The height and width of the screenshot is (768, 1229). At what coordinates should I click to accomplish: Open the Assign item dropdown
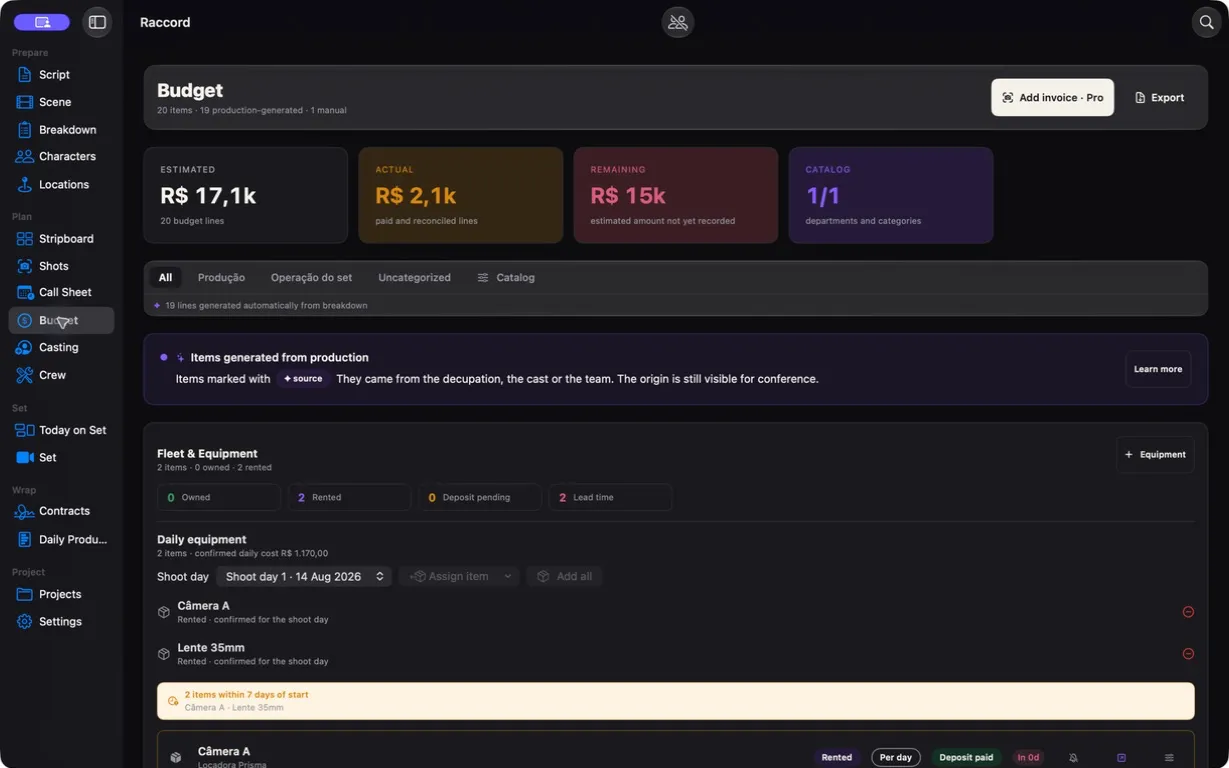(459, 577)
